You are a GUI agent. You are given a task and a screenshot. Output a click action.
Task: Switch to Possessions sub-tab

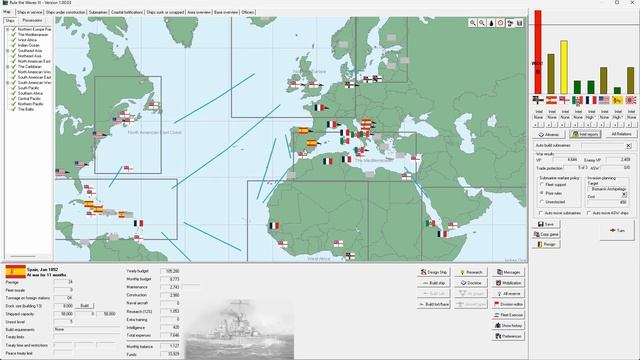point(32,20)
